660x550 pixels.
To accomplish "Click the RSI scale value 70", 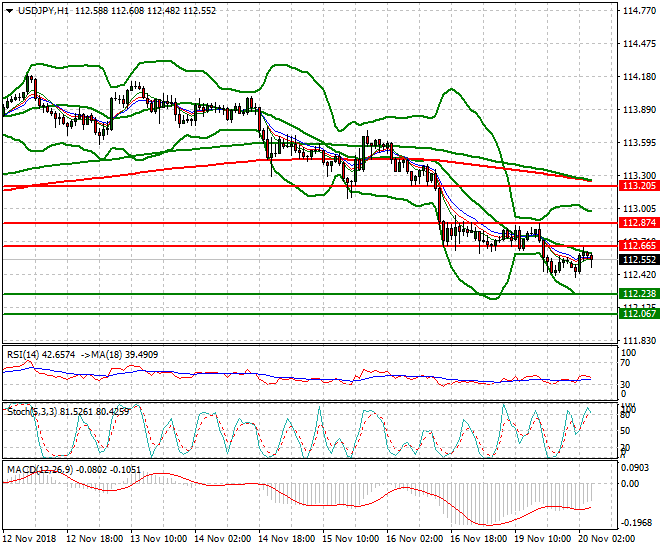I will click(627, 363).
